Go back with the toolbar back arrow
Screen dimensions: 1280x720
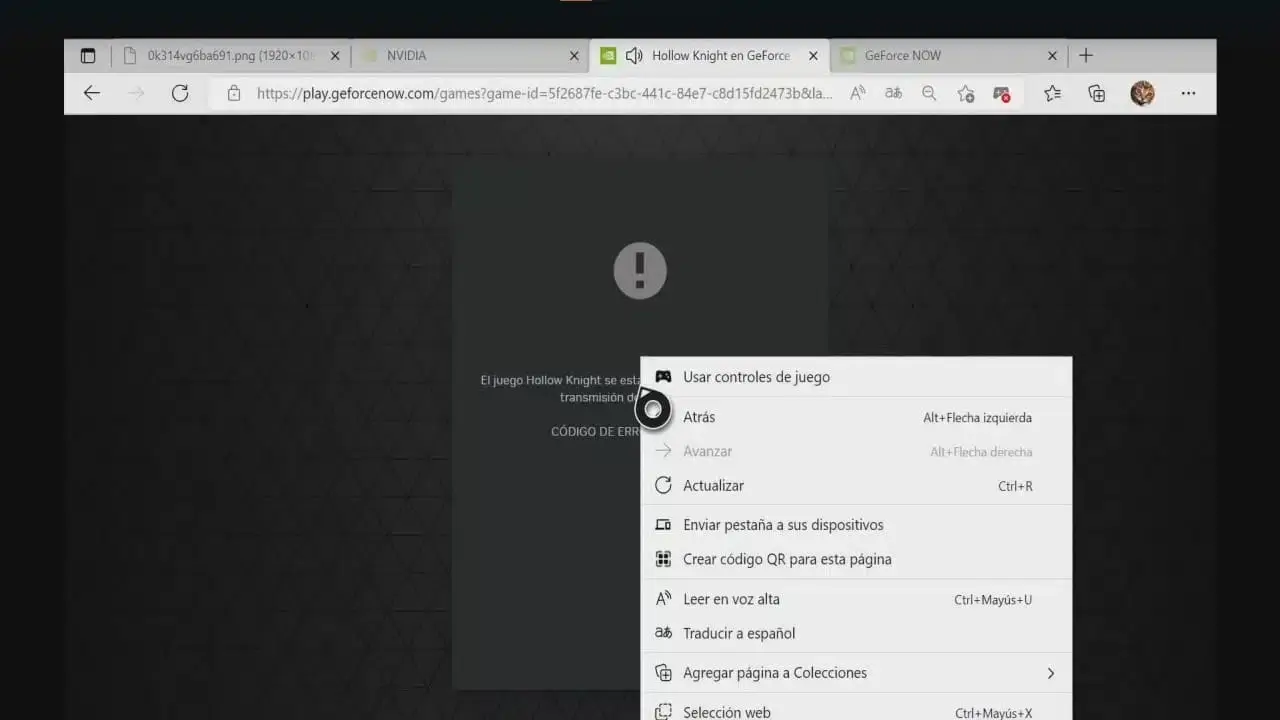pyautogui.click(x=92, y=93)
